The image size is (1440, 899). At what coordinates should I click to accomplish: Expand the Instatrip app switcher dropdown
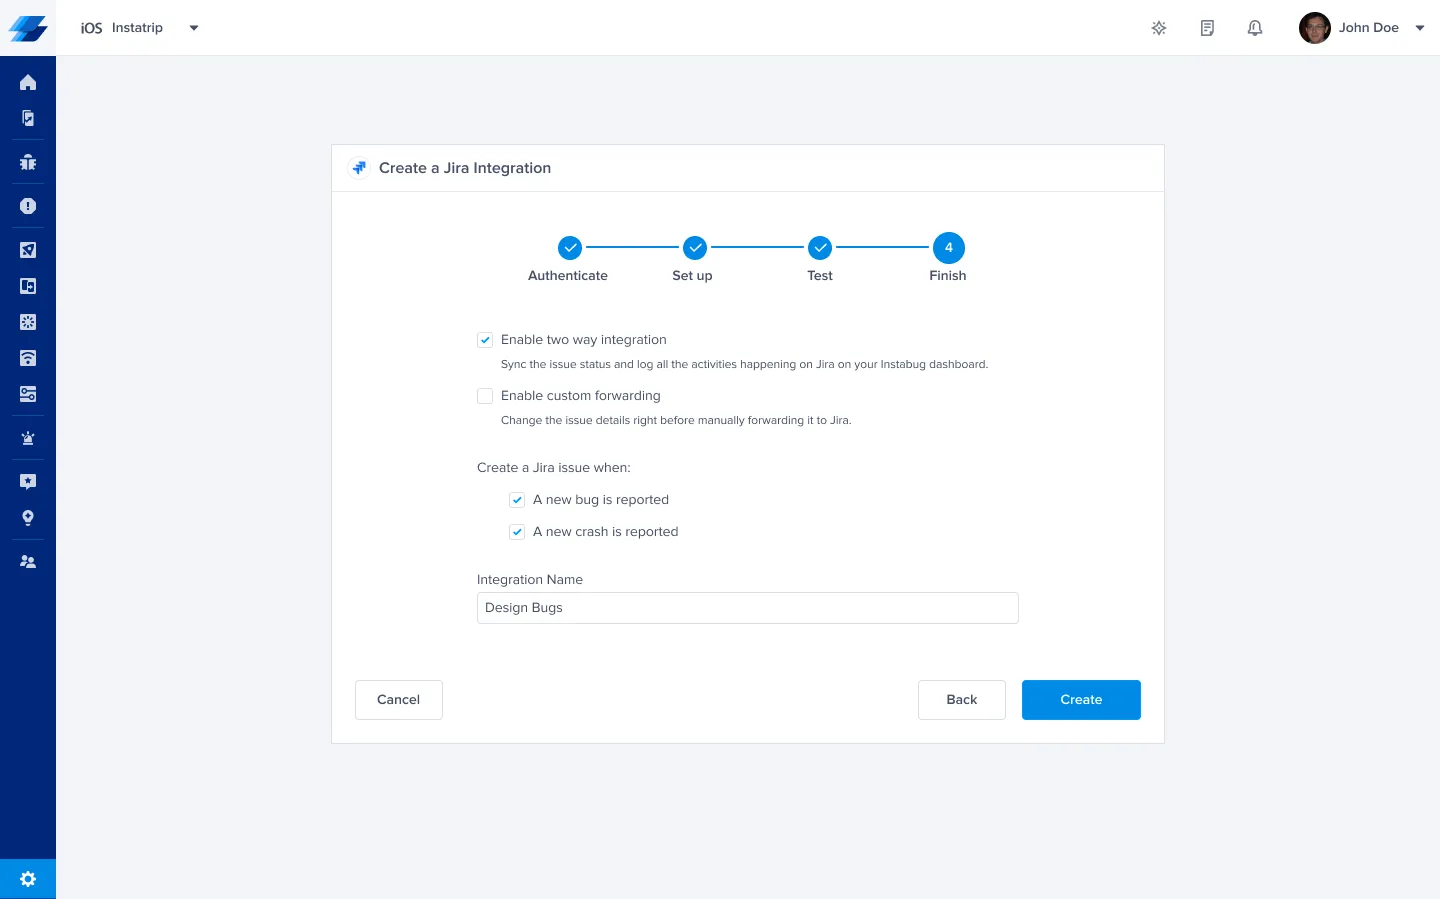194,28
